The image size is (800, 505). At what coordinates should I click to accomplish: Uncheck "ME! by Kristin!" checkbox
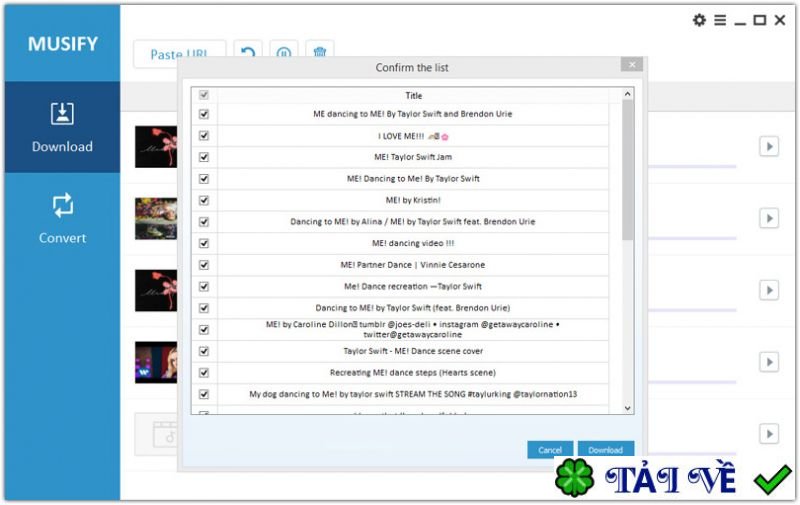coord(204,200)
